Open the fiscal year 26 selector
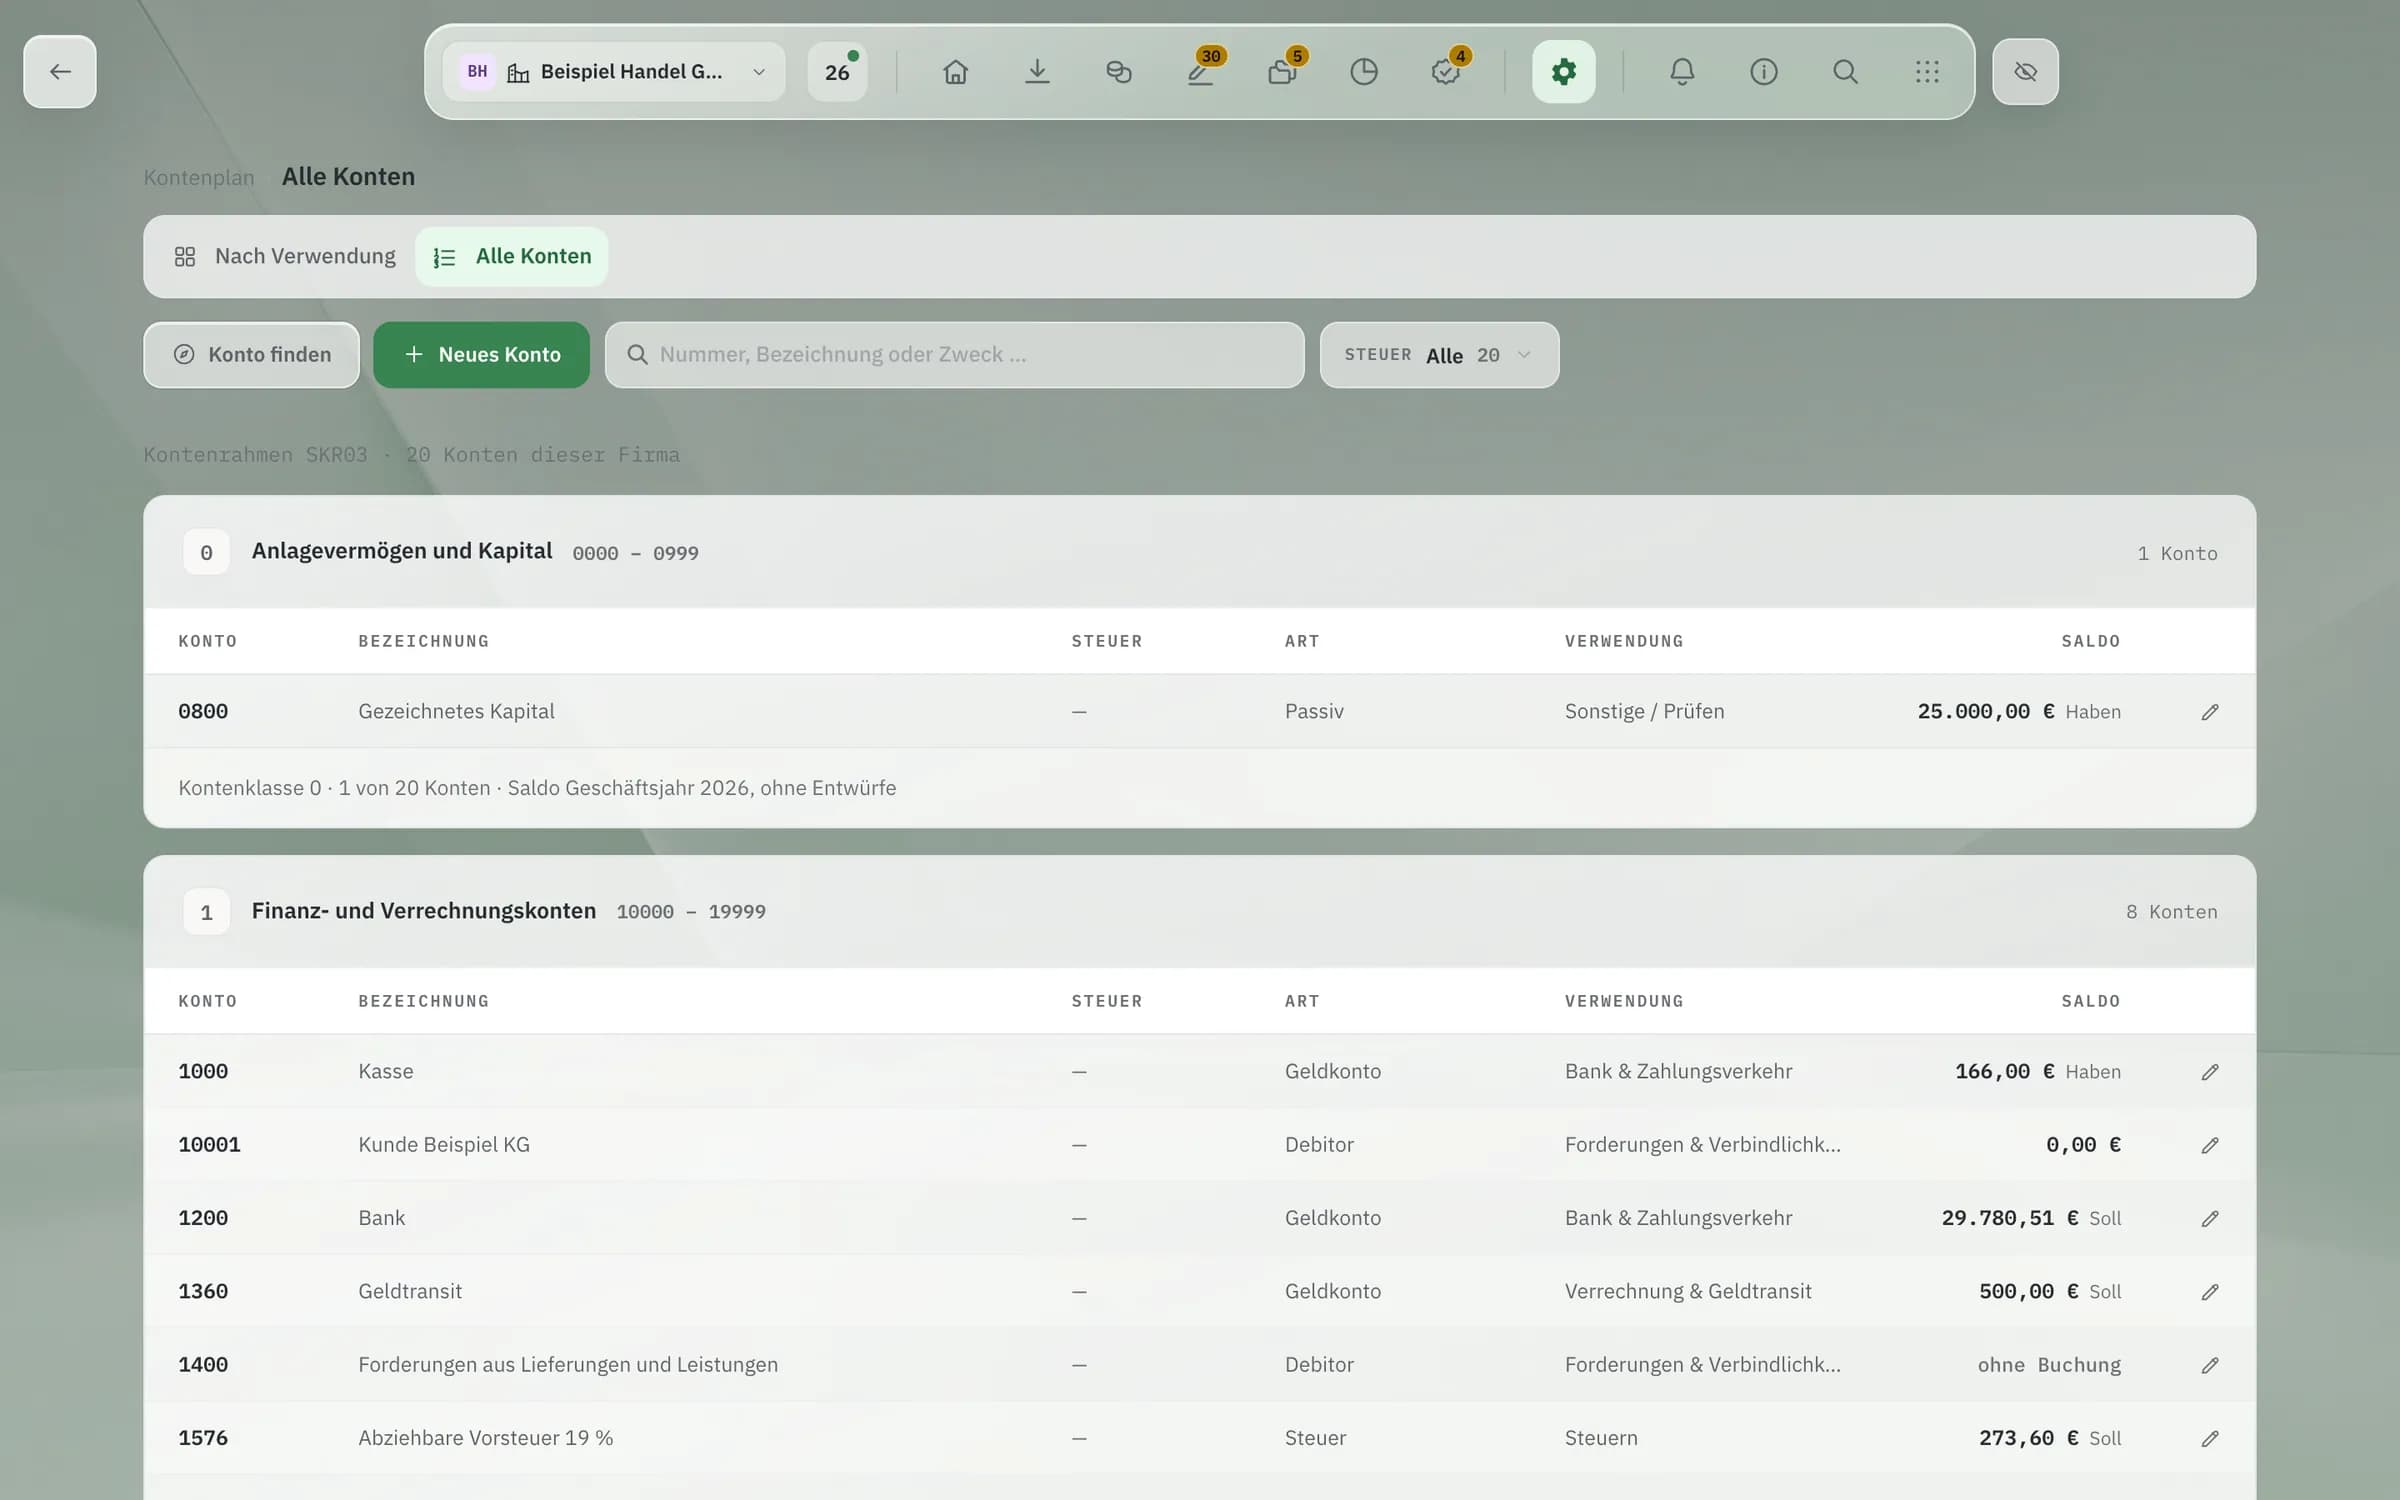 pos(838,71)
